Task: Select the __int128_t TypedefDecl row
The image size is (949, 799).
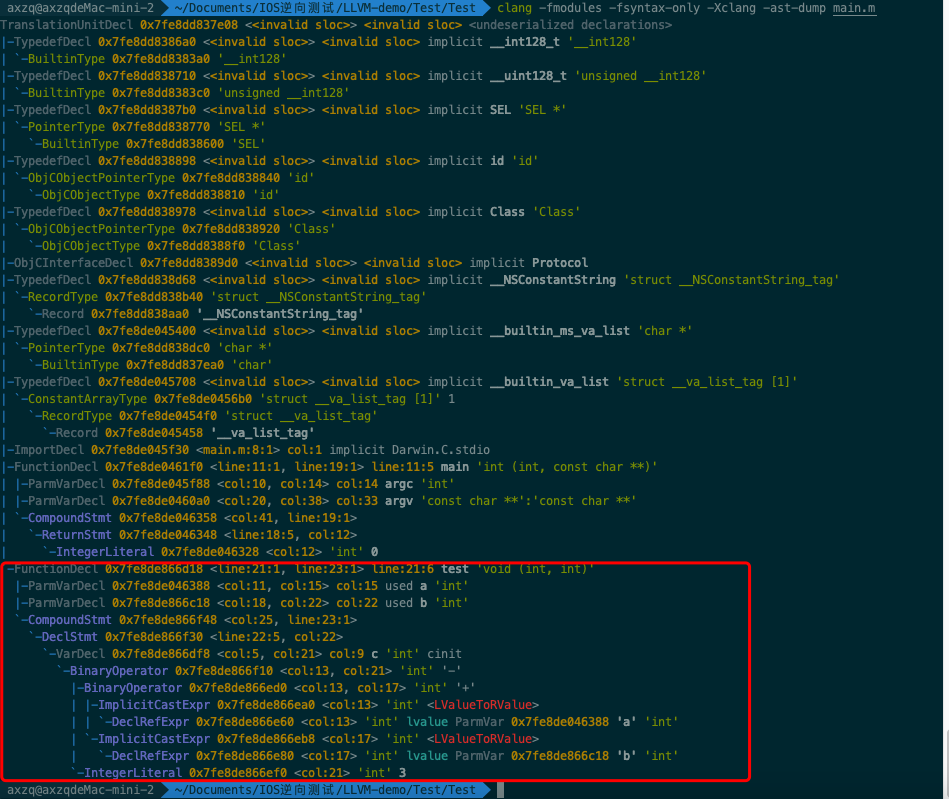Action: click(319, 42)
